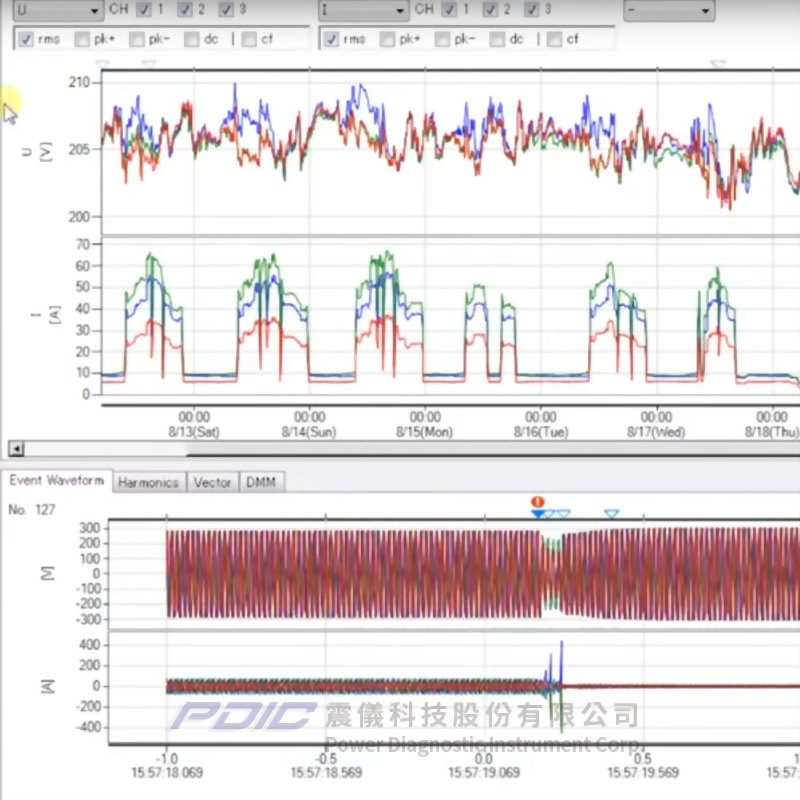Click second grey triangle marker above voltage trend
Screen dimensions: 800x800
(149, 64)
